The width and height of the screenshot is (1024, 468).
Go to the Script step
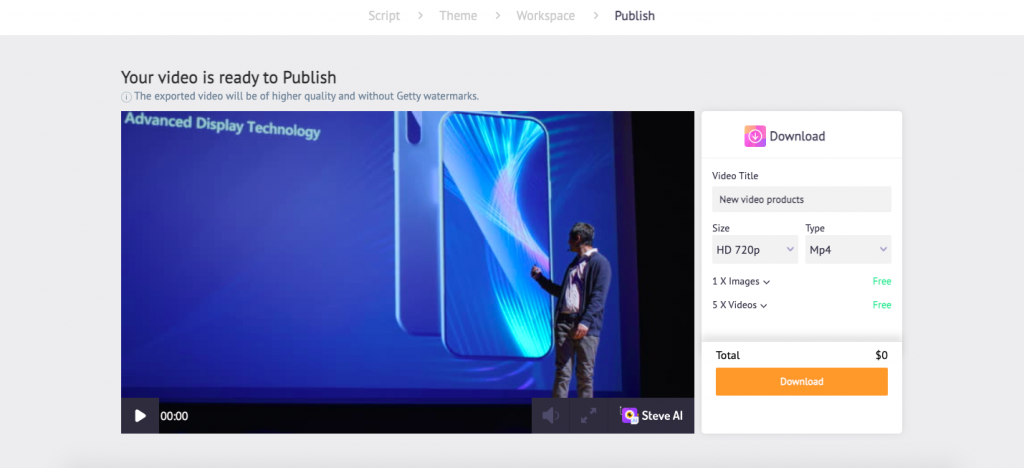[x=384, y=16]
